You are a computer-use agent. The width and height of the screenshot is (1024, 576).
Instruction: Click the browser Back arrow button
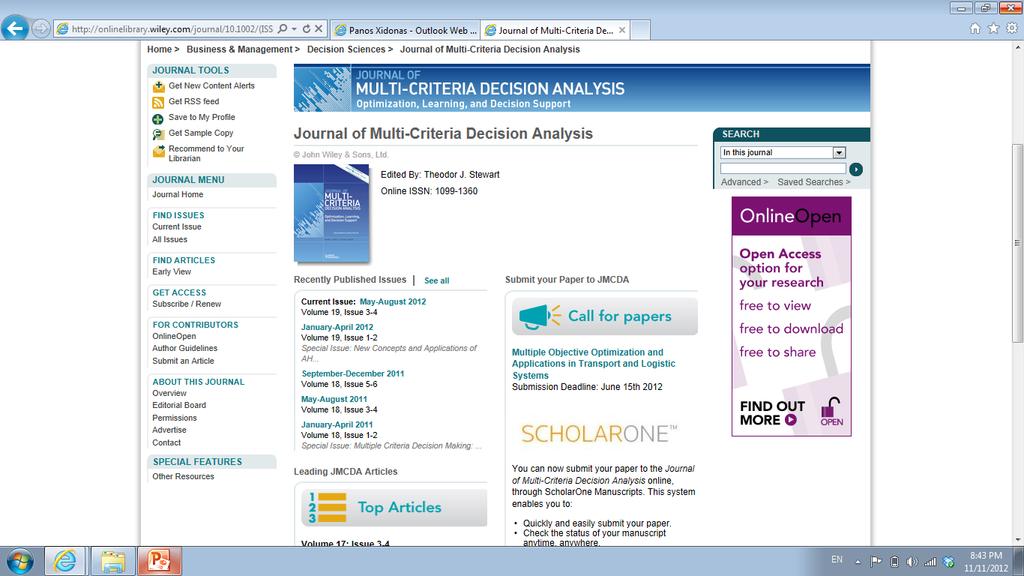[14, 28]
